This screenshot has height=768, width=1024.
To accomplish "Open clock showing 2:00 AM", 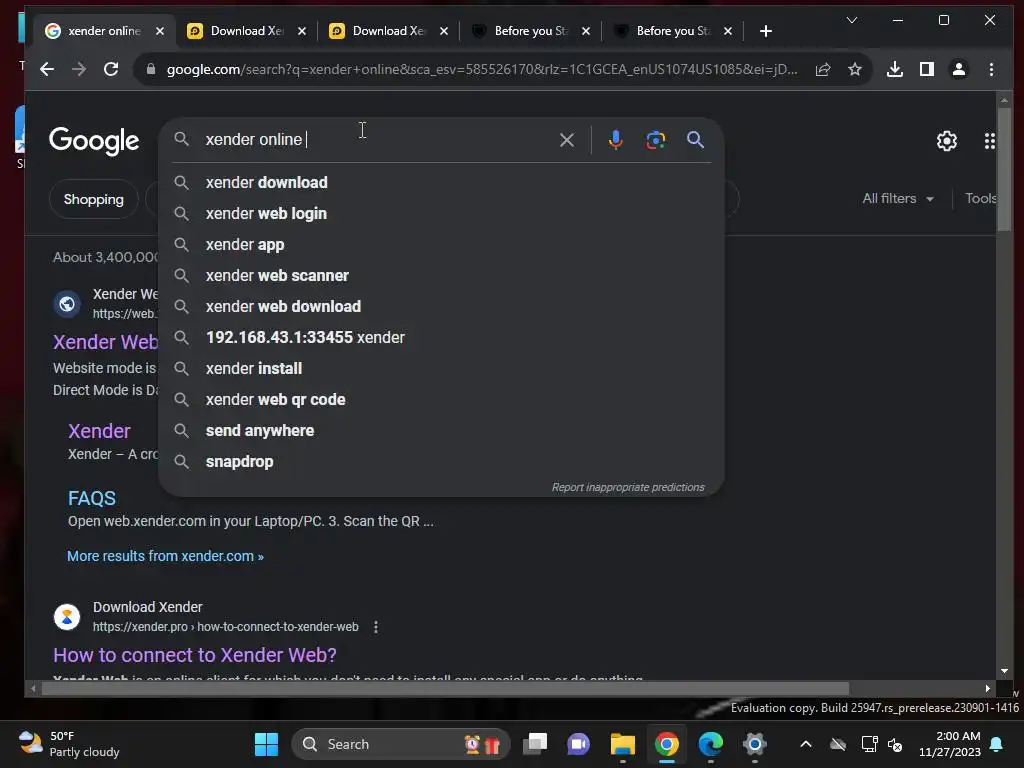I will click(x=950, y=744).
